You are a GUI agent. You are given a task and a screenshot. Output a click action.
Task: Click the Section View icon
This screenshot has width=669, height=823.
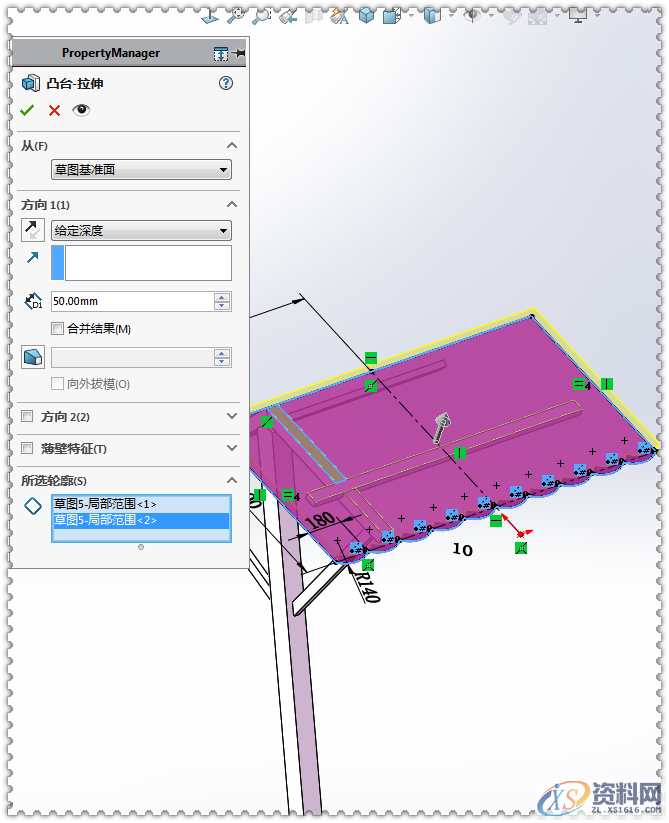point(314,16)
